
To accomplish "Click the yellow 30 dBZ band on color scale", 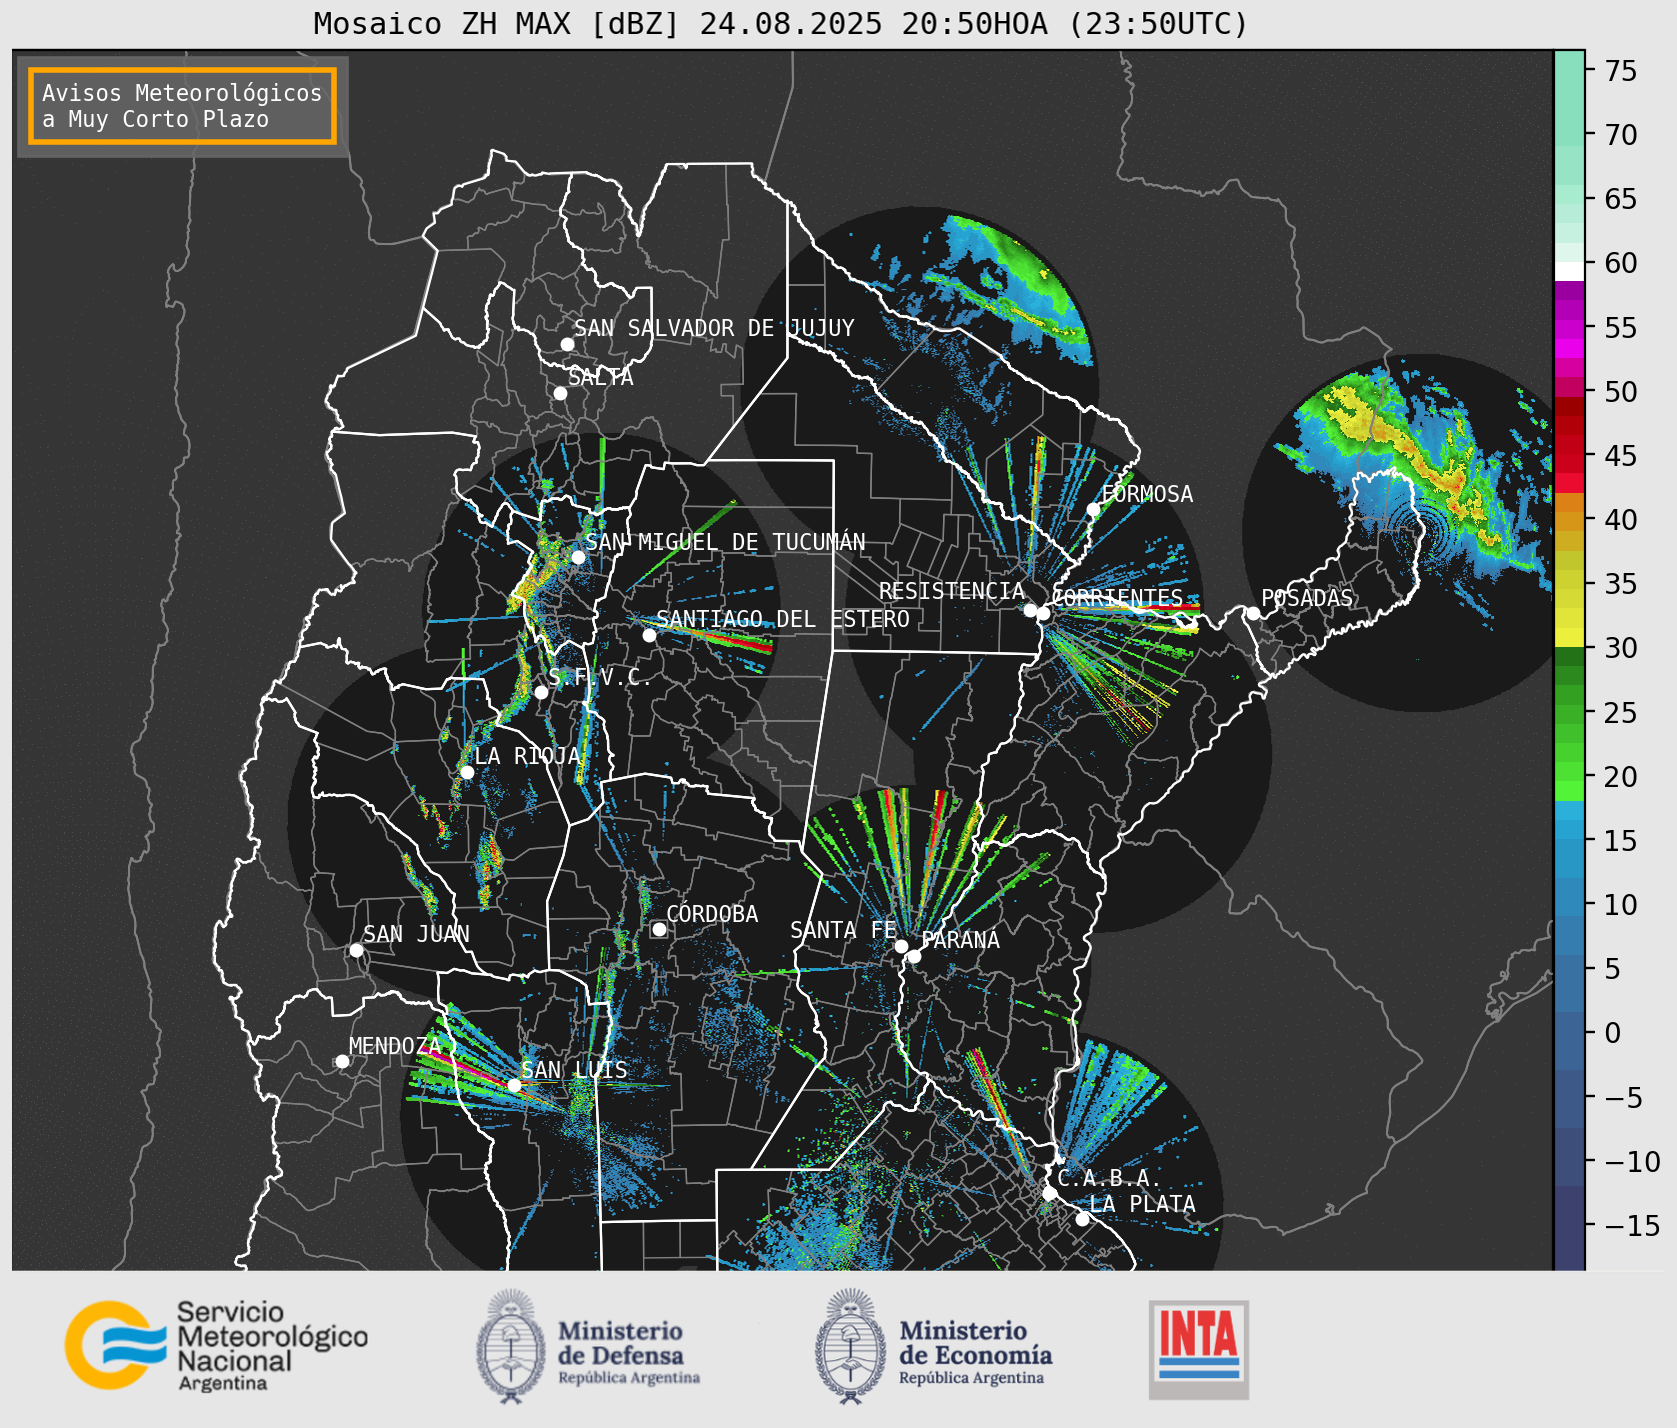I will coord(1569,637).
